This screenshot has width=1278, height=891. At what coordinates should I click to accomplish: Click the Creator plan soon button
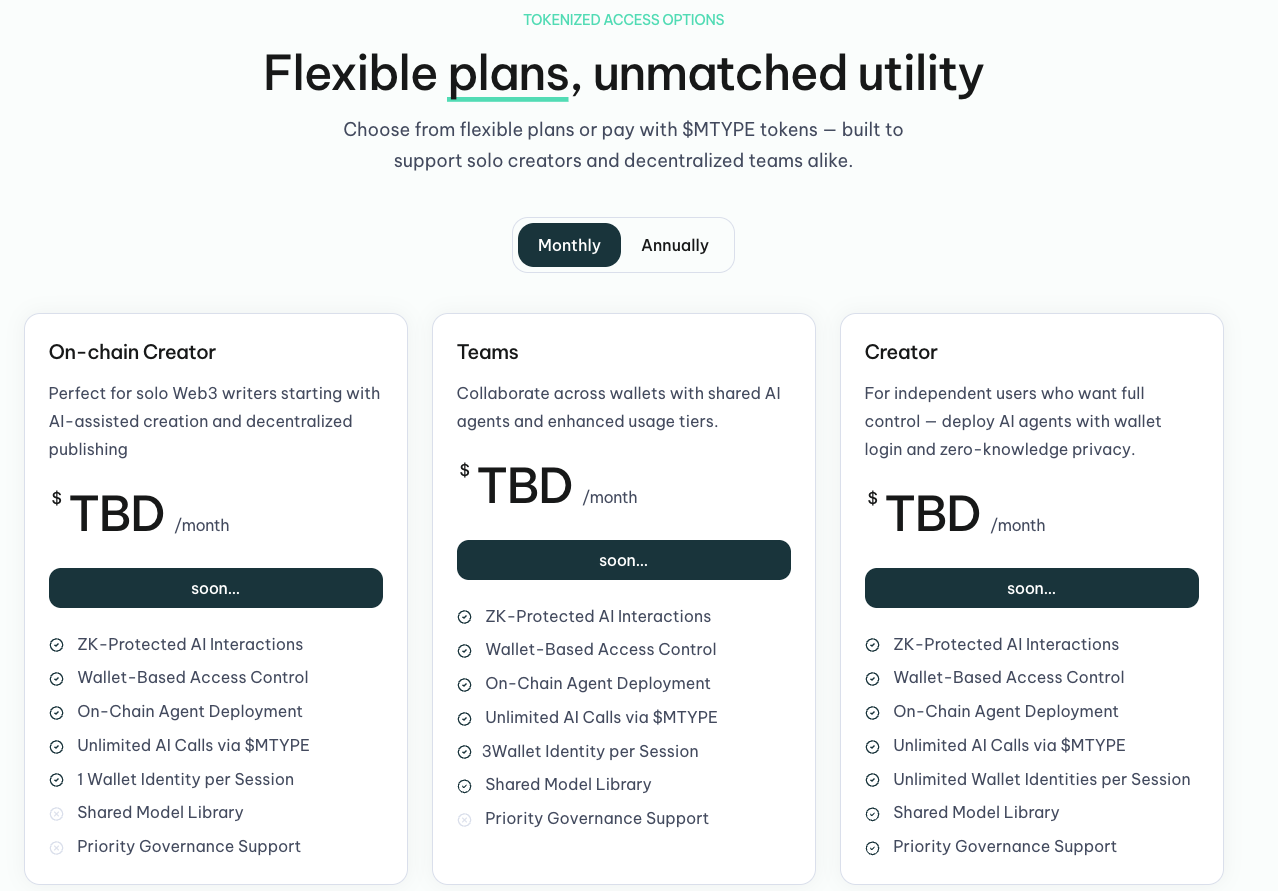coord(1032,588)
